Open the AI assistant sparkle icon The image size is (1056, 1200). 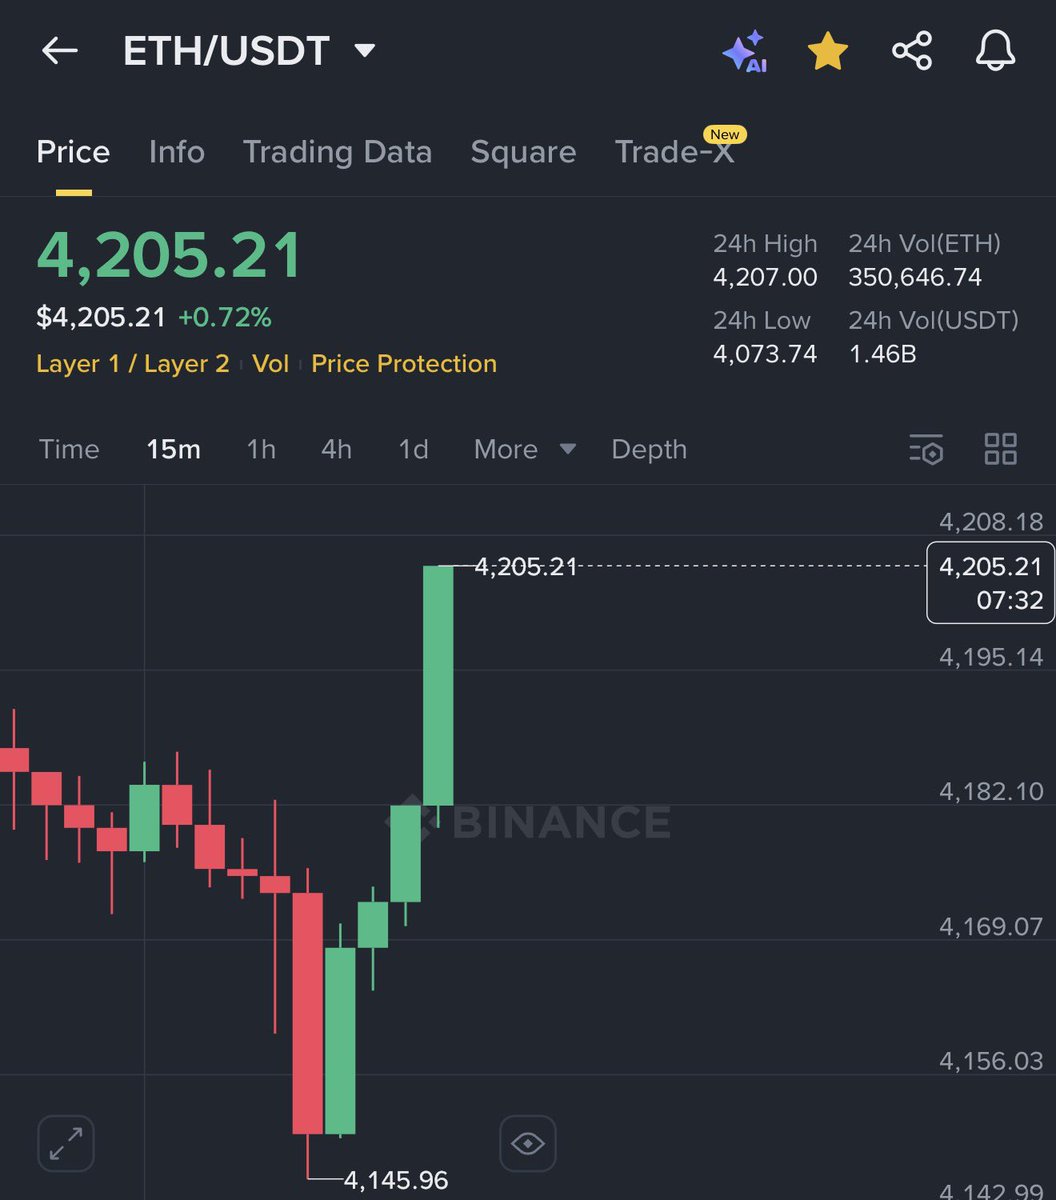point(745,51)
